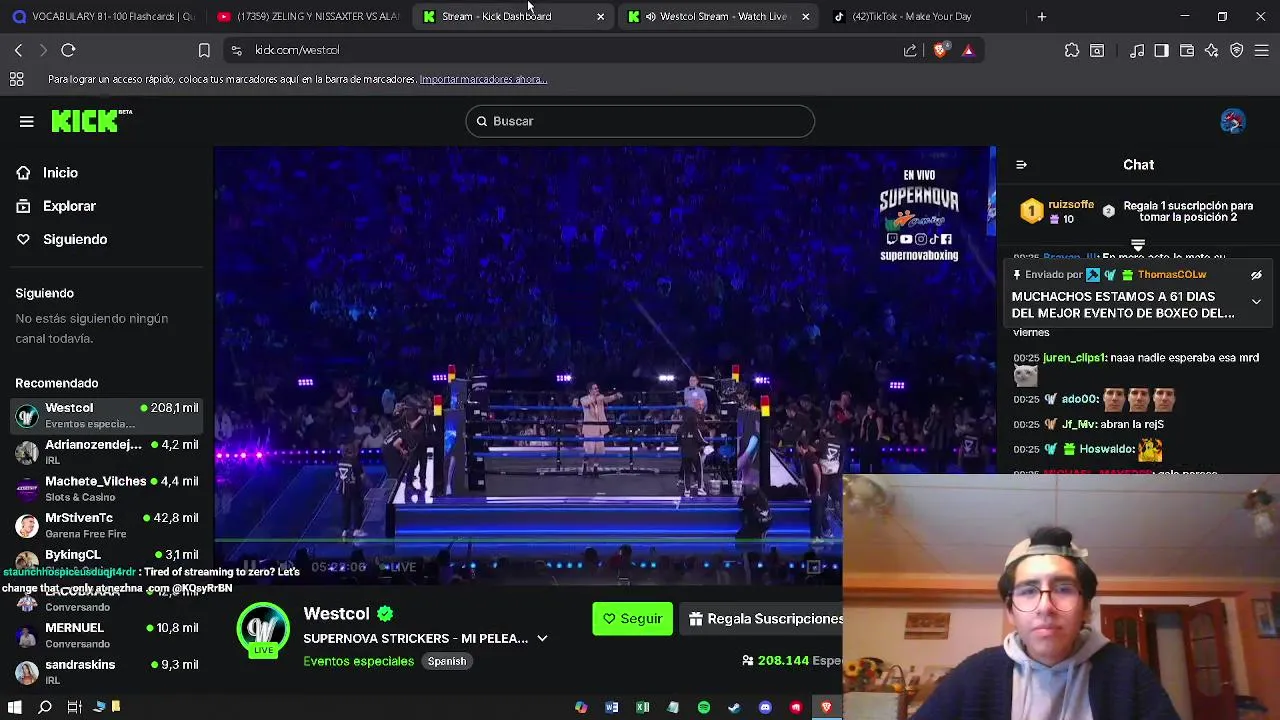The width and height of the screenshot is (1280, 720).
Task: Click Importar marcadores ahora link
Action: click(x=483, y=79)
